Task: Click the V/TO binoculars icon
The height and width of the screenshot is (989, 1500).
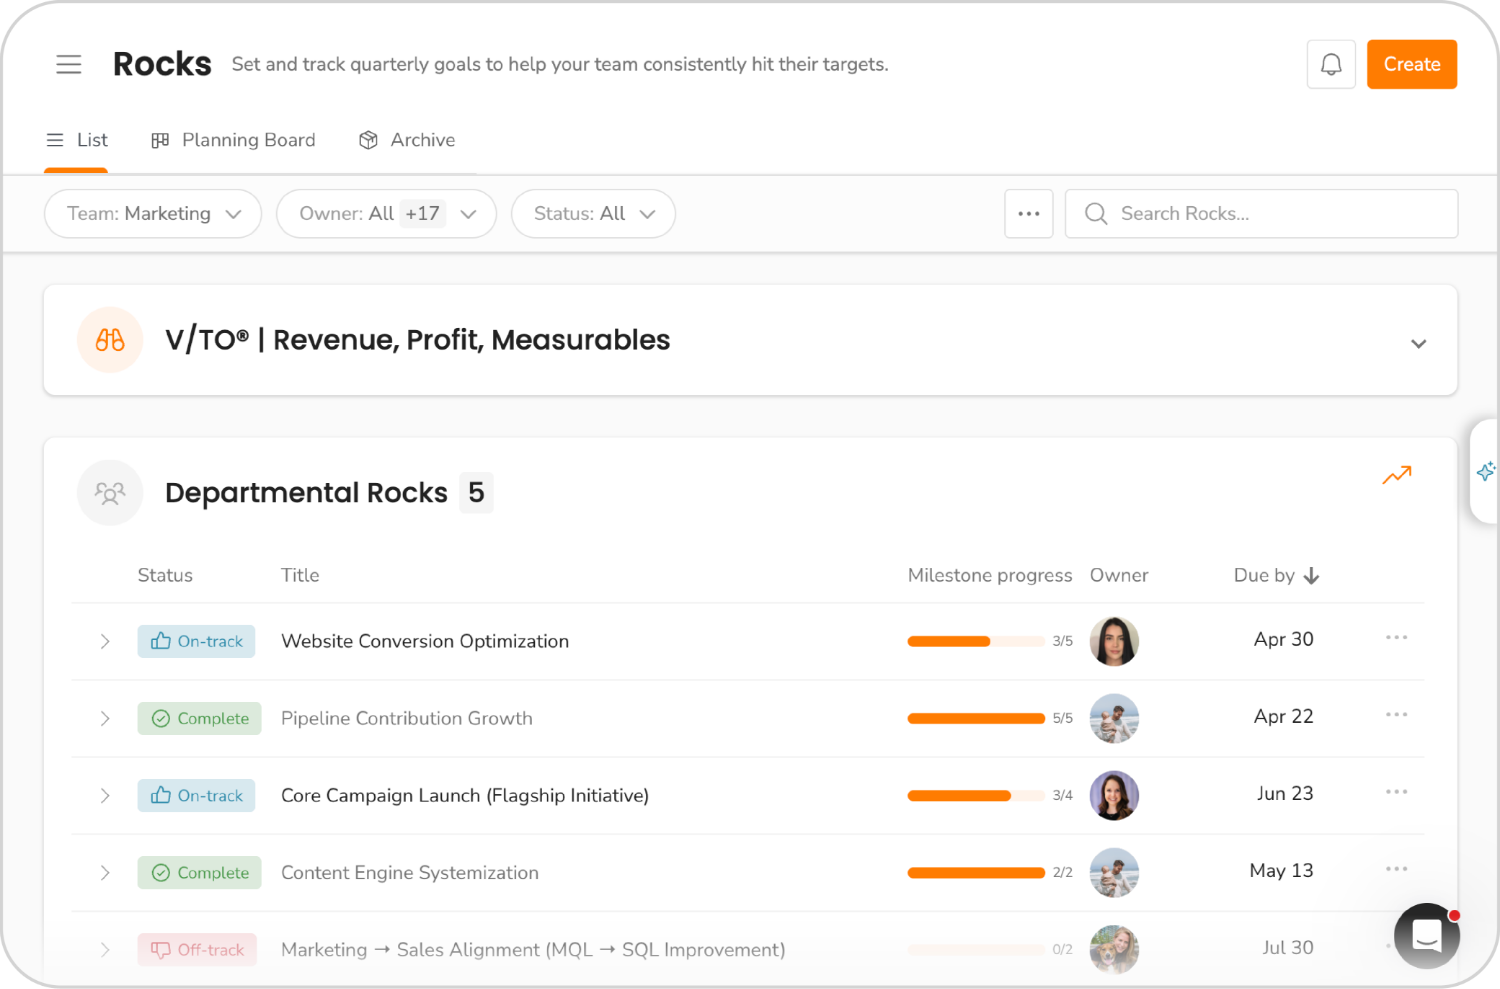Action: pyautogui.click(x=110, y=340)
